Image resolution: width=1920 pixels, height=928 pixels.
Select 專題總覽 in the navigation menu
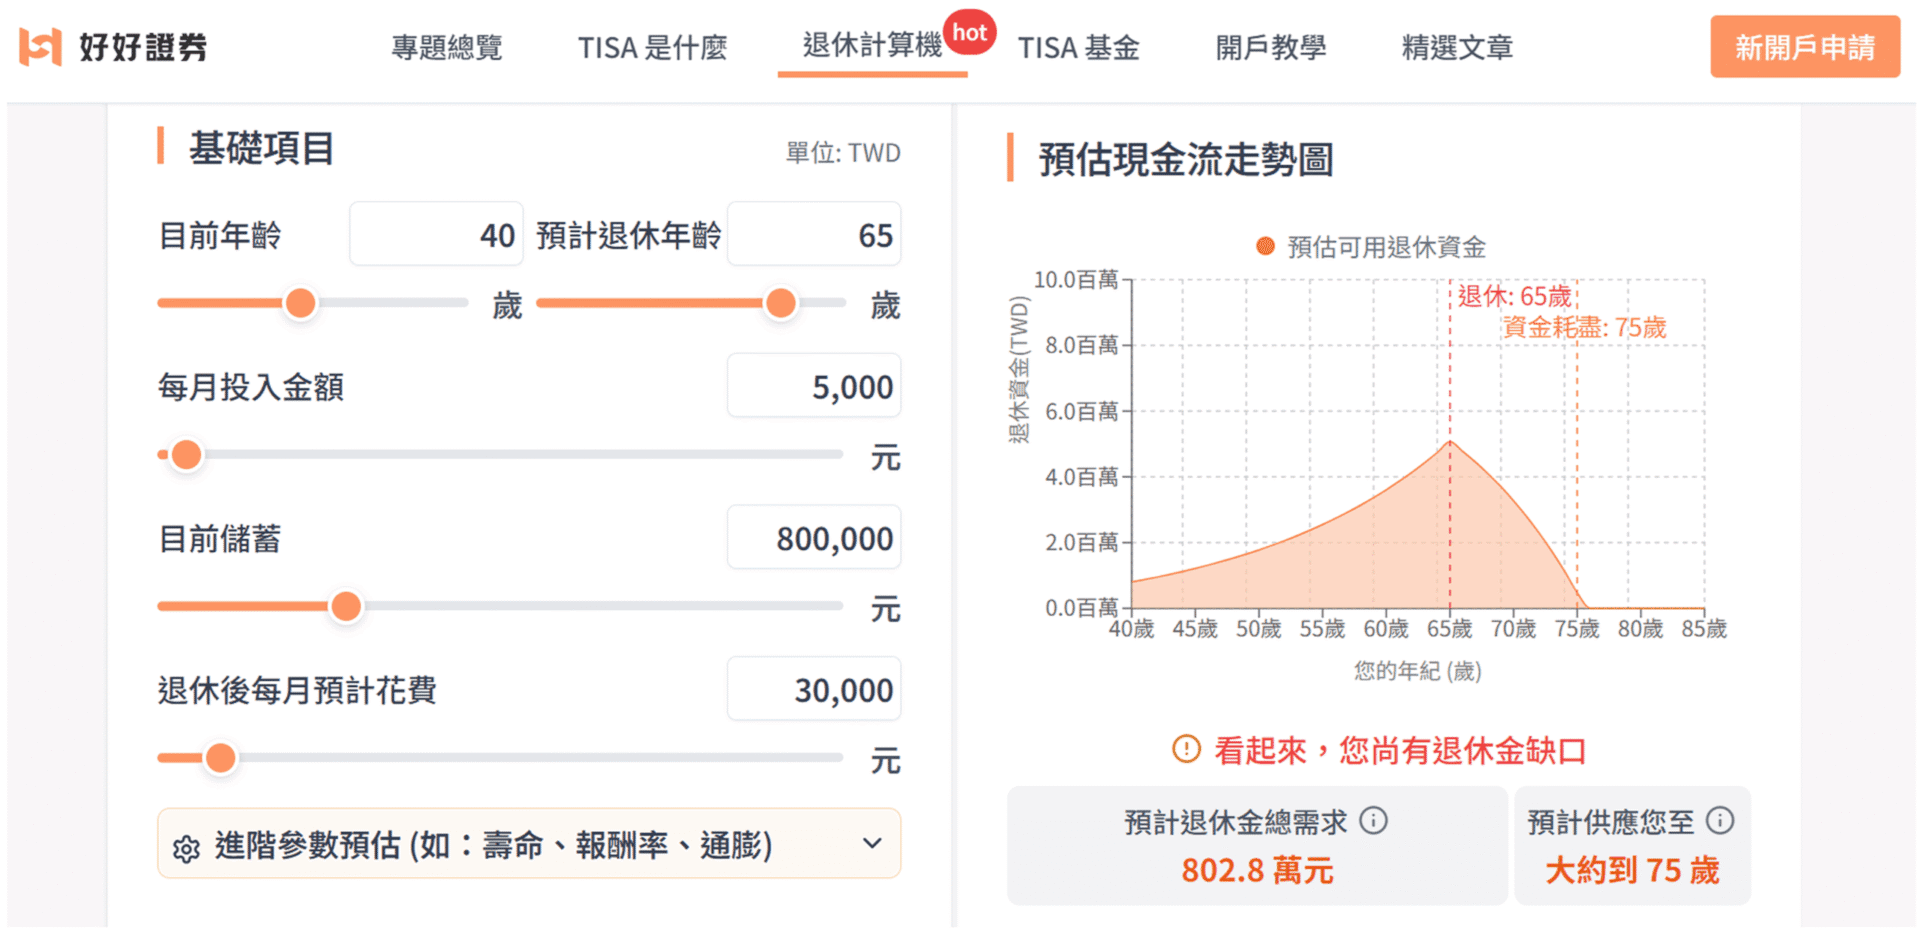coord(447,47)
